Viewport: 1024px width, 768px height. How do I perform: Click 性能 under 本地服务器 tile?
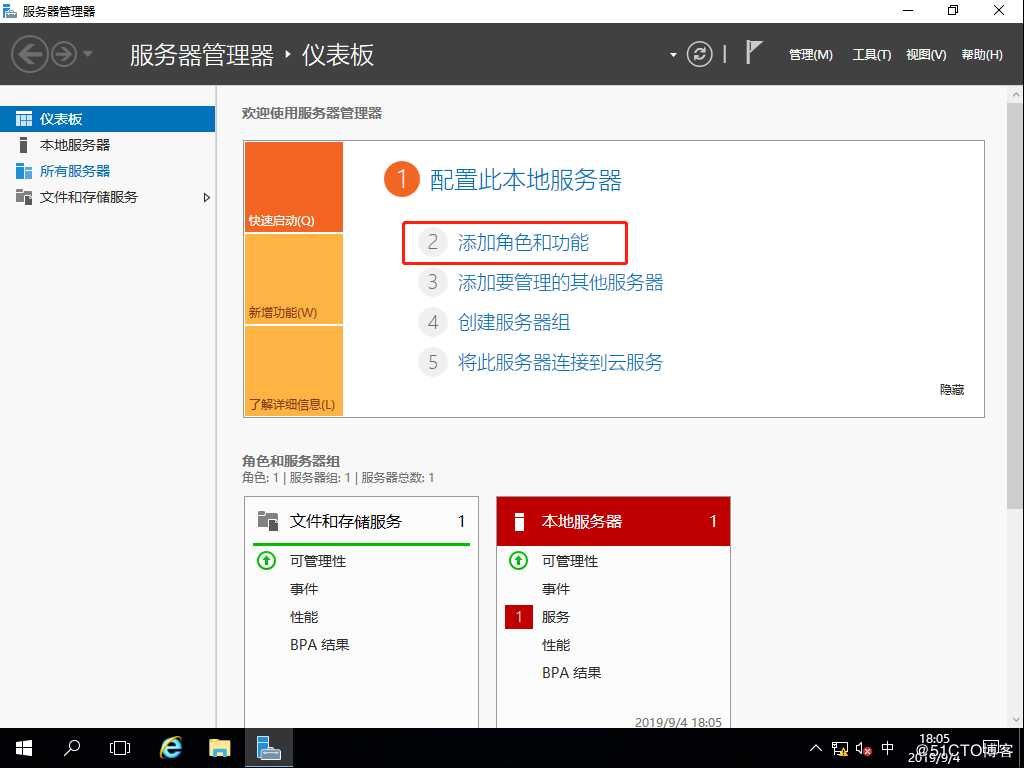[556, 645]
